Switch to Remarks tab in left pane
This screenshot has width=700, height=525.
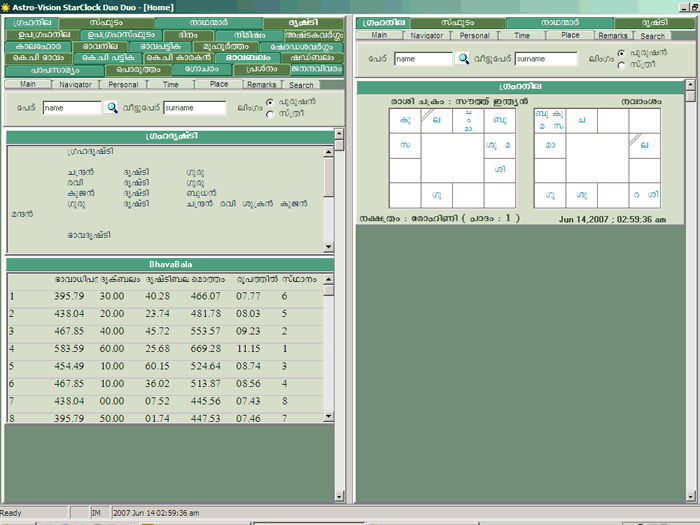tap(262, 84)
